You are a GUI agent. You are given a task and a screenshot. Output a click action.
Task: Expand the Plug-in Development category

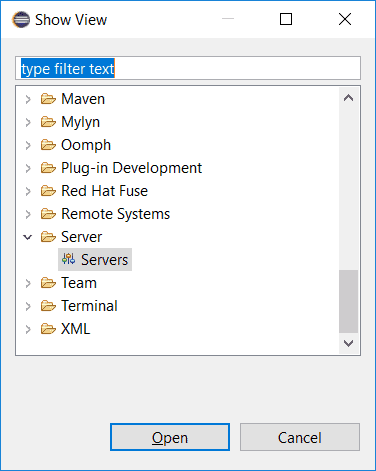point(28,168)
